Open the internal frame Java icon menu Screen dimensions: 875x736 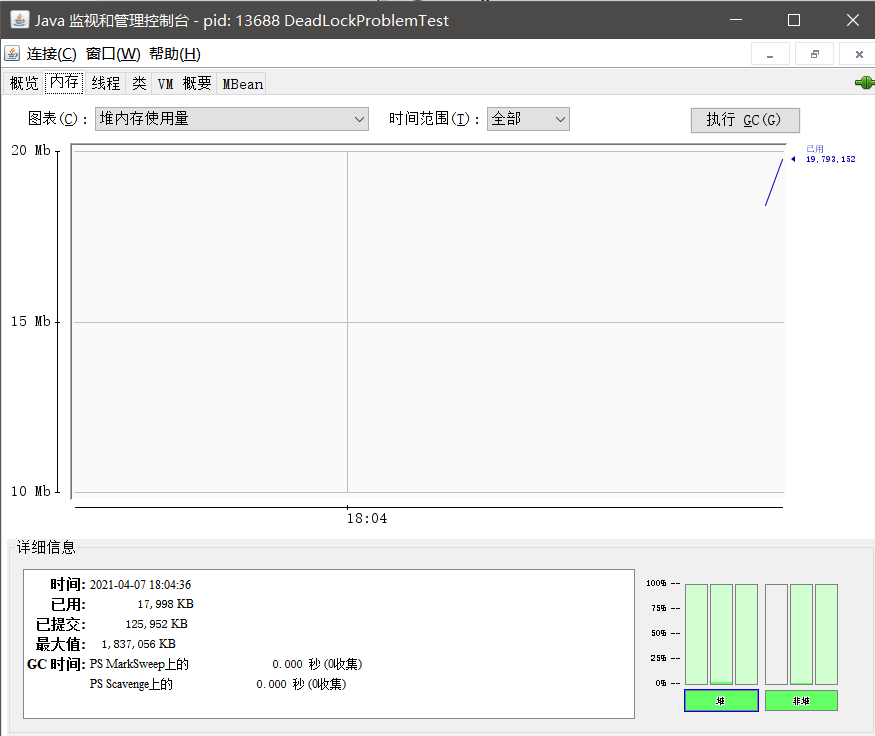click(12, 54)
